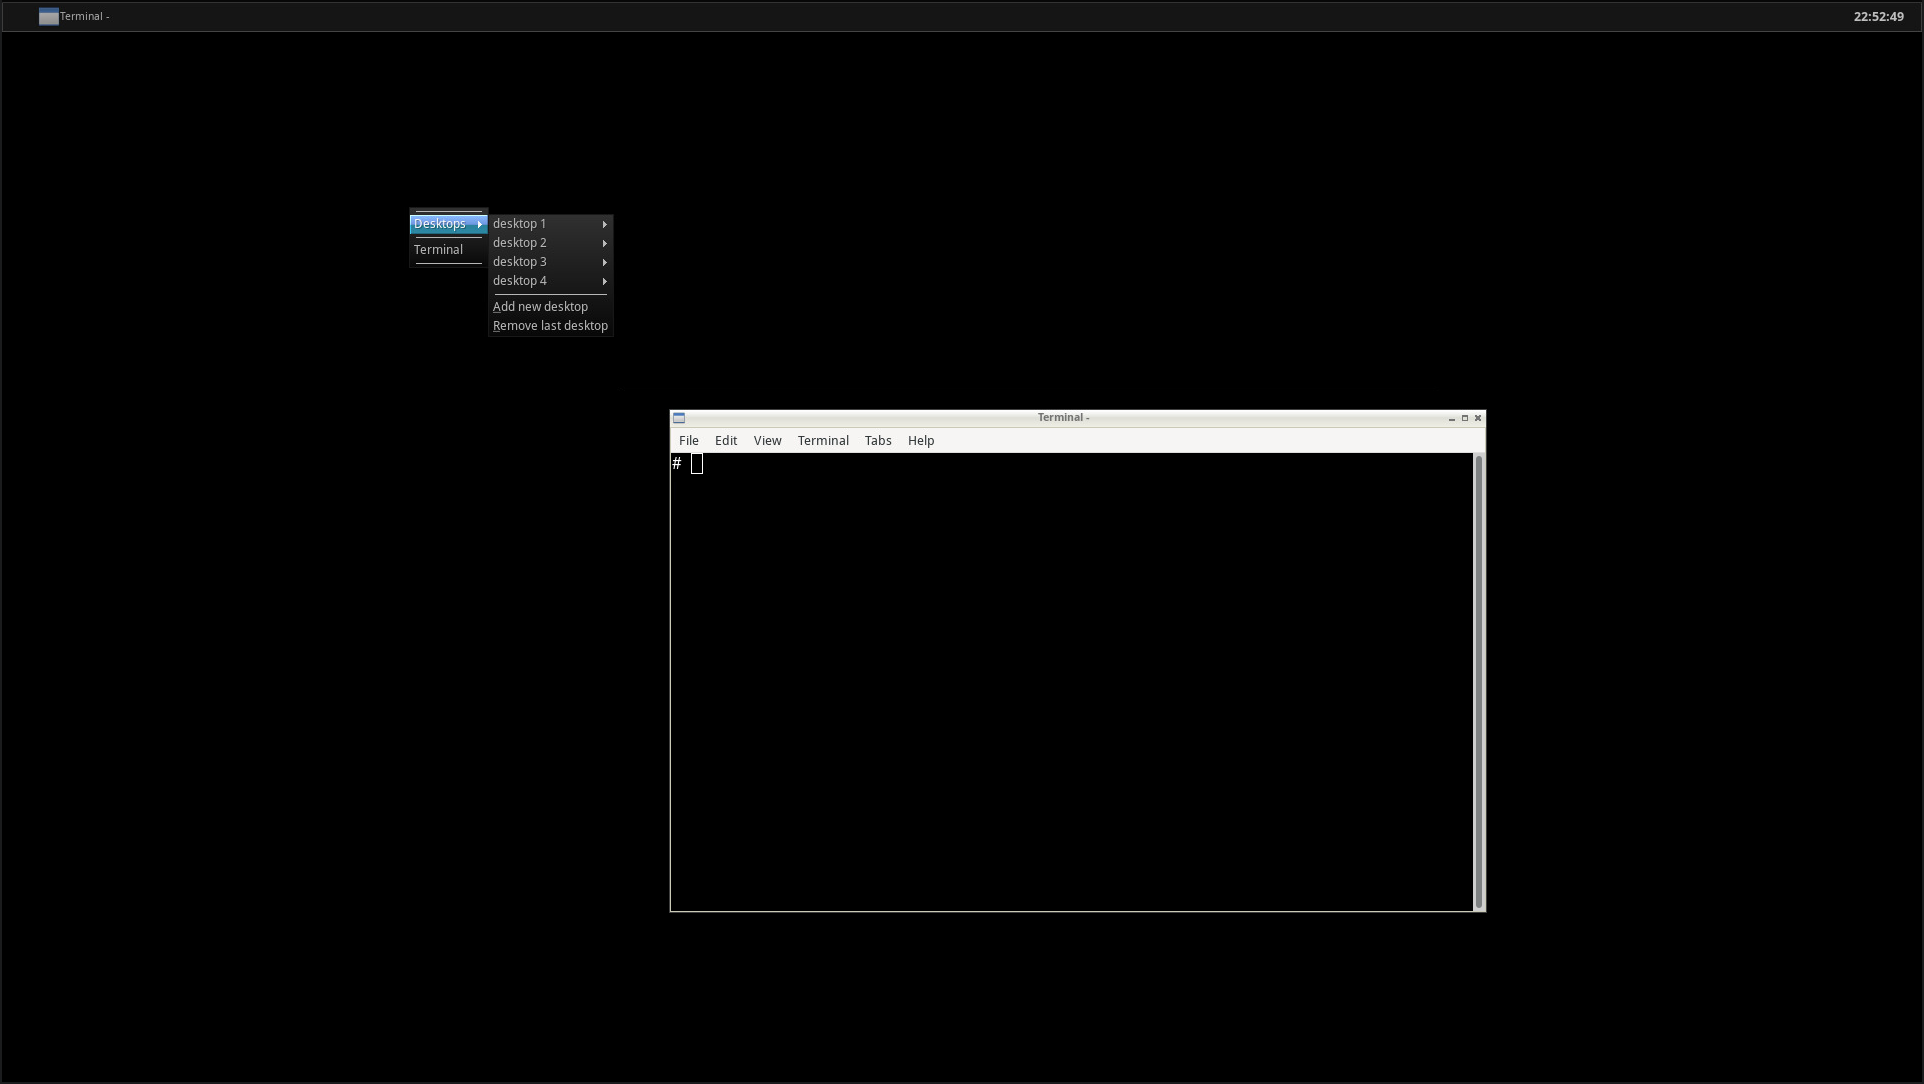Click at the shell prompt cursor

pos(697,463)
